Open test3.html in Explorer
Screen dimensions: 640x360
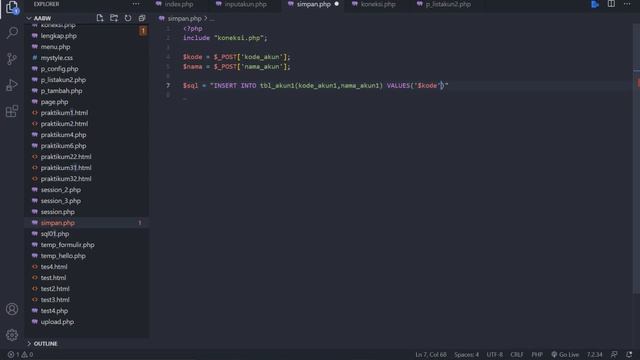(x=55, y=300)
